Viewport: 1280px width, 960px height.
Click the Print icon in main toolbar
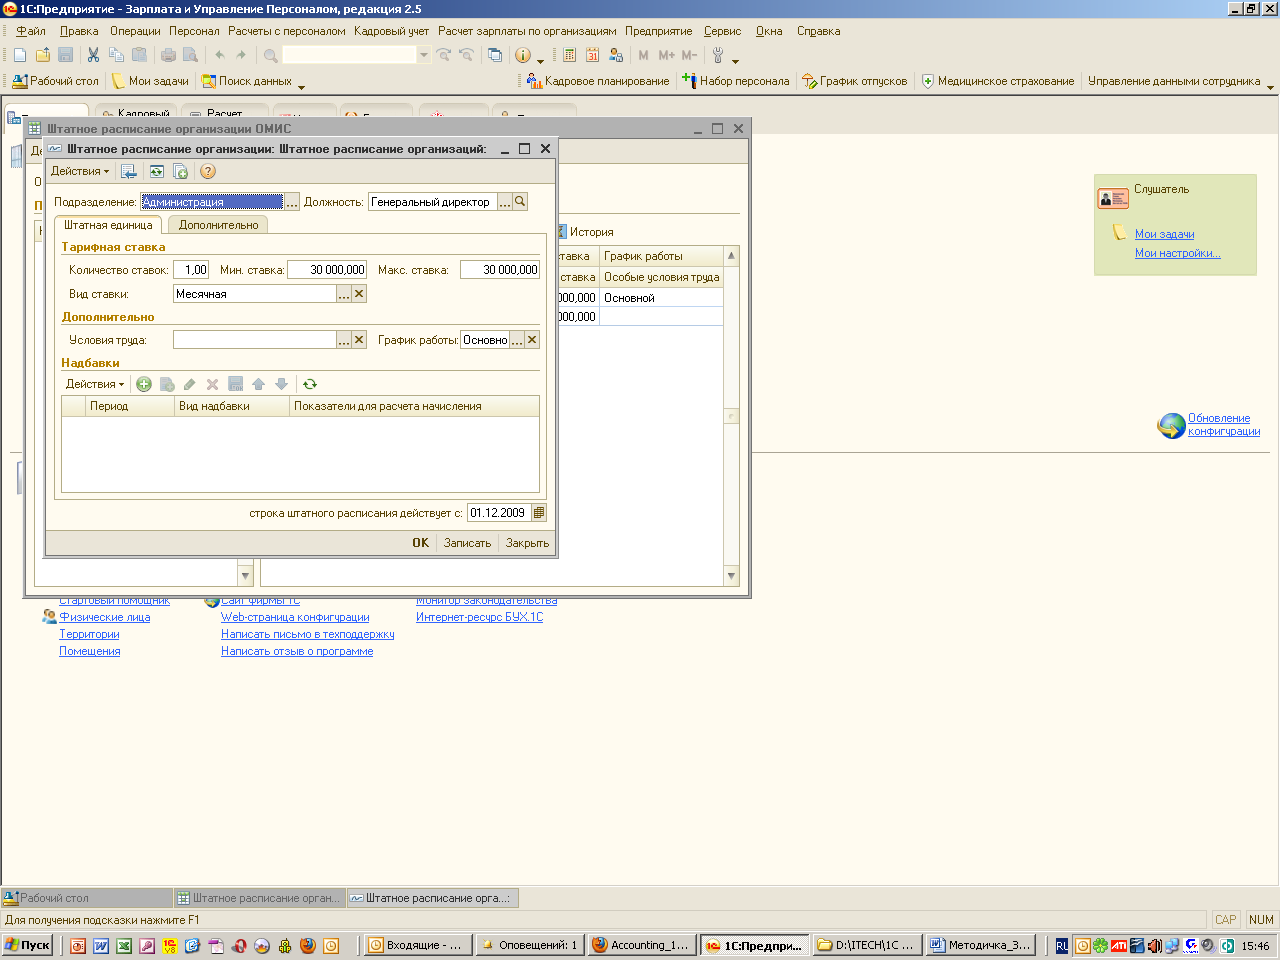pos(168,55)
